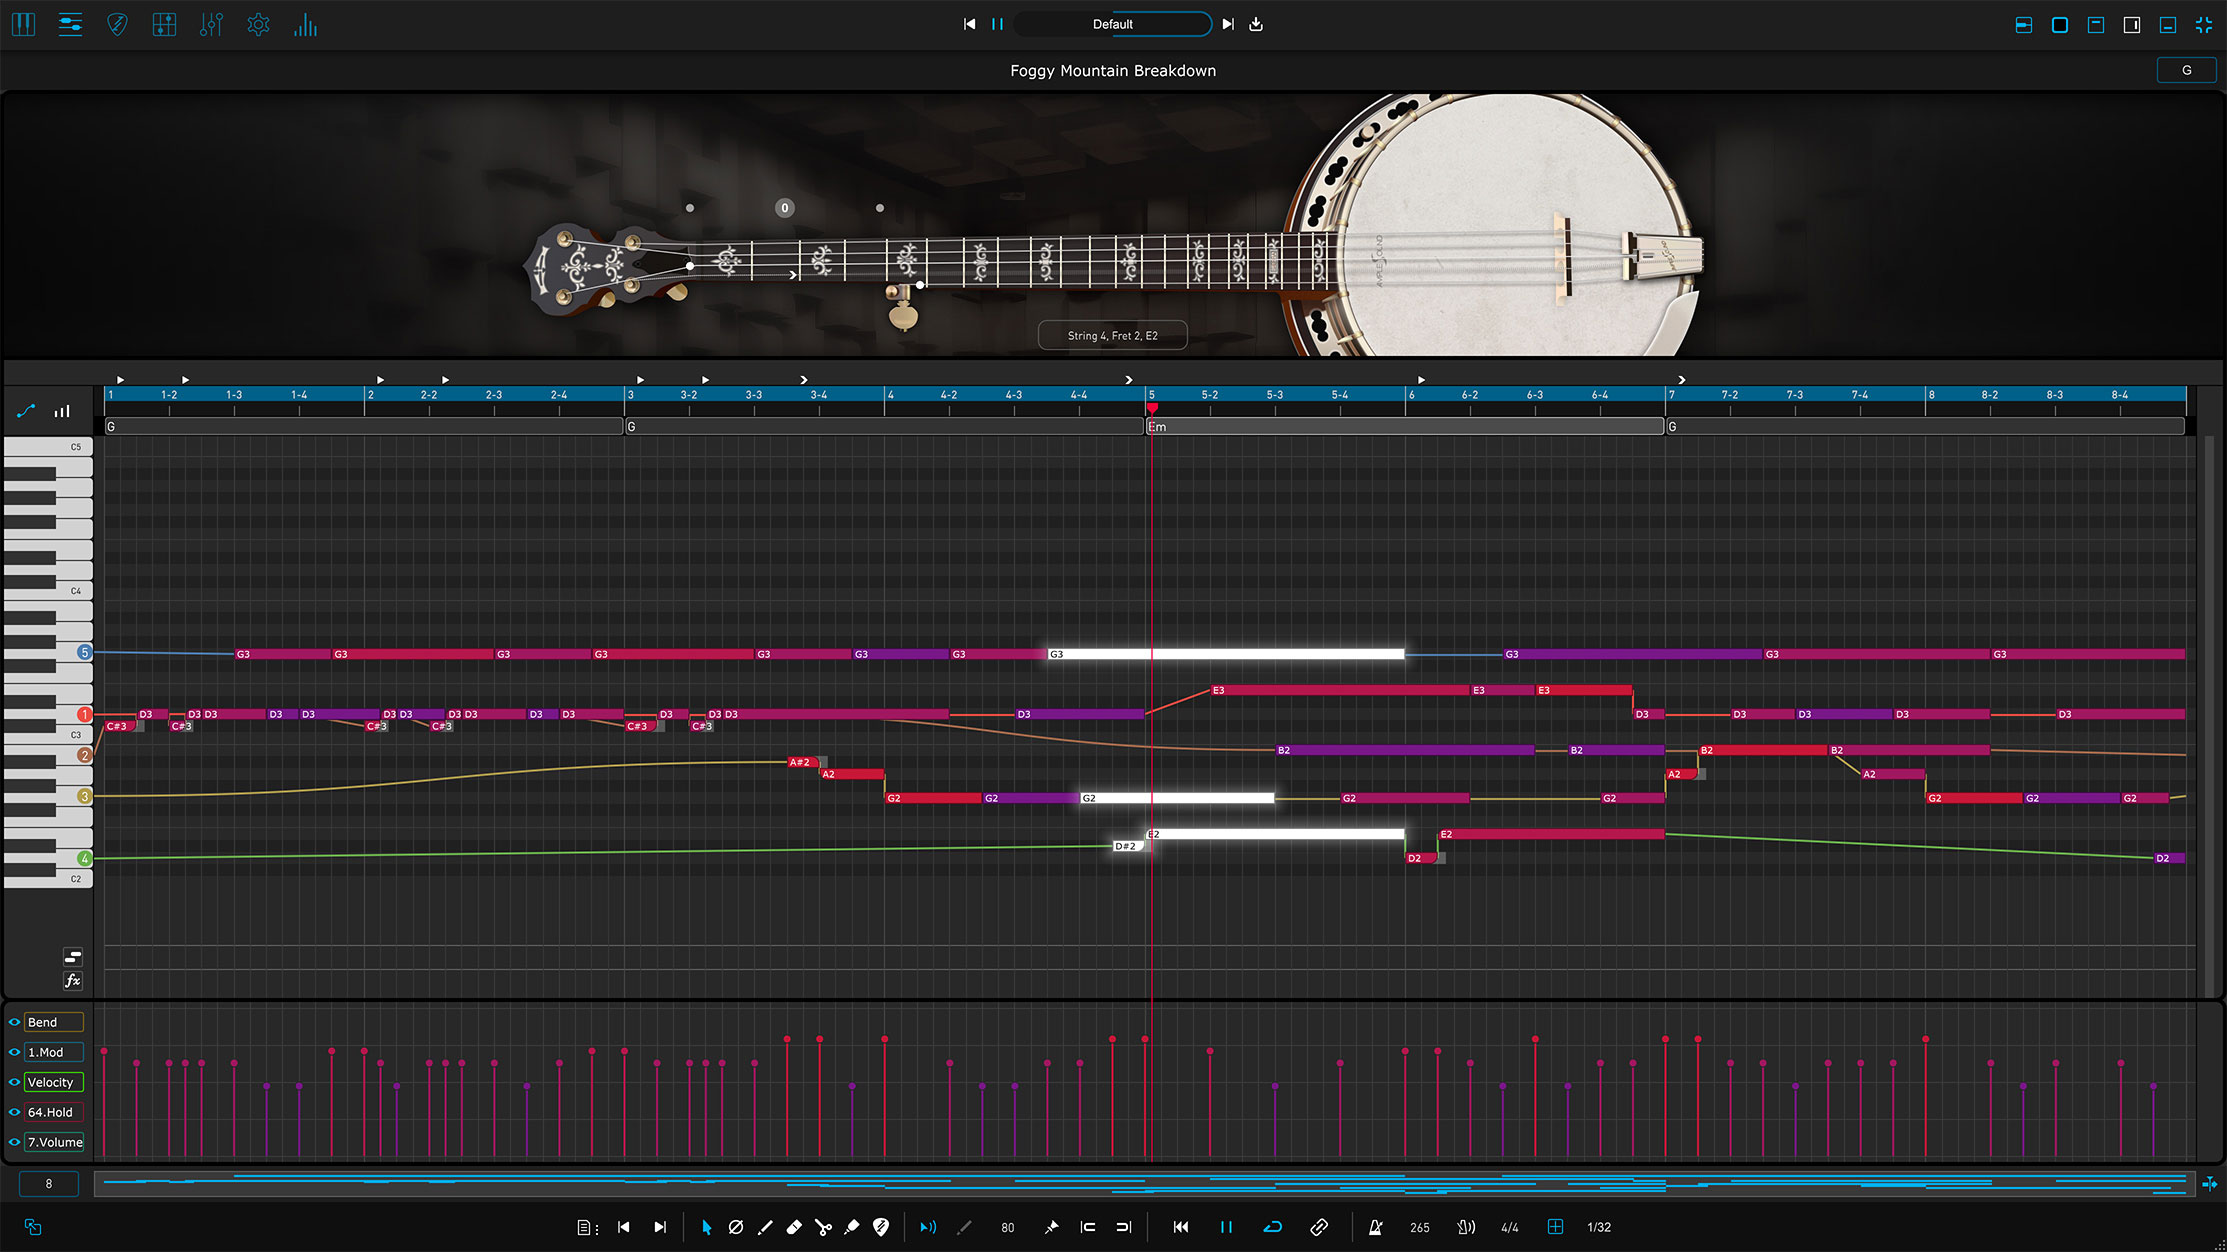Toggle snap to grid icon

pyautogui.click(x=1555, y=1227)
